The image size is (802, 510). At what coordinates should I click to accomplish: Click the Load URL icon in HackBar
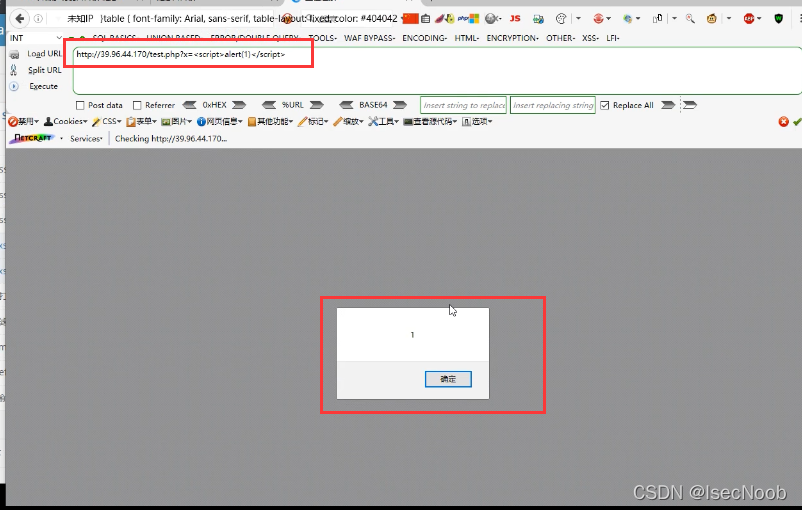pos(14,54)
